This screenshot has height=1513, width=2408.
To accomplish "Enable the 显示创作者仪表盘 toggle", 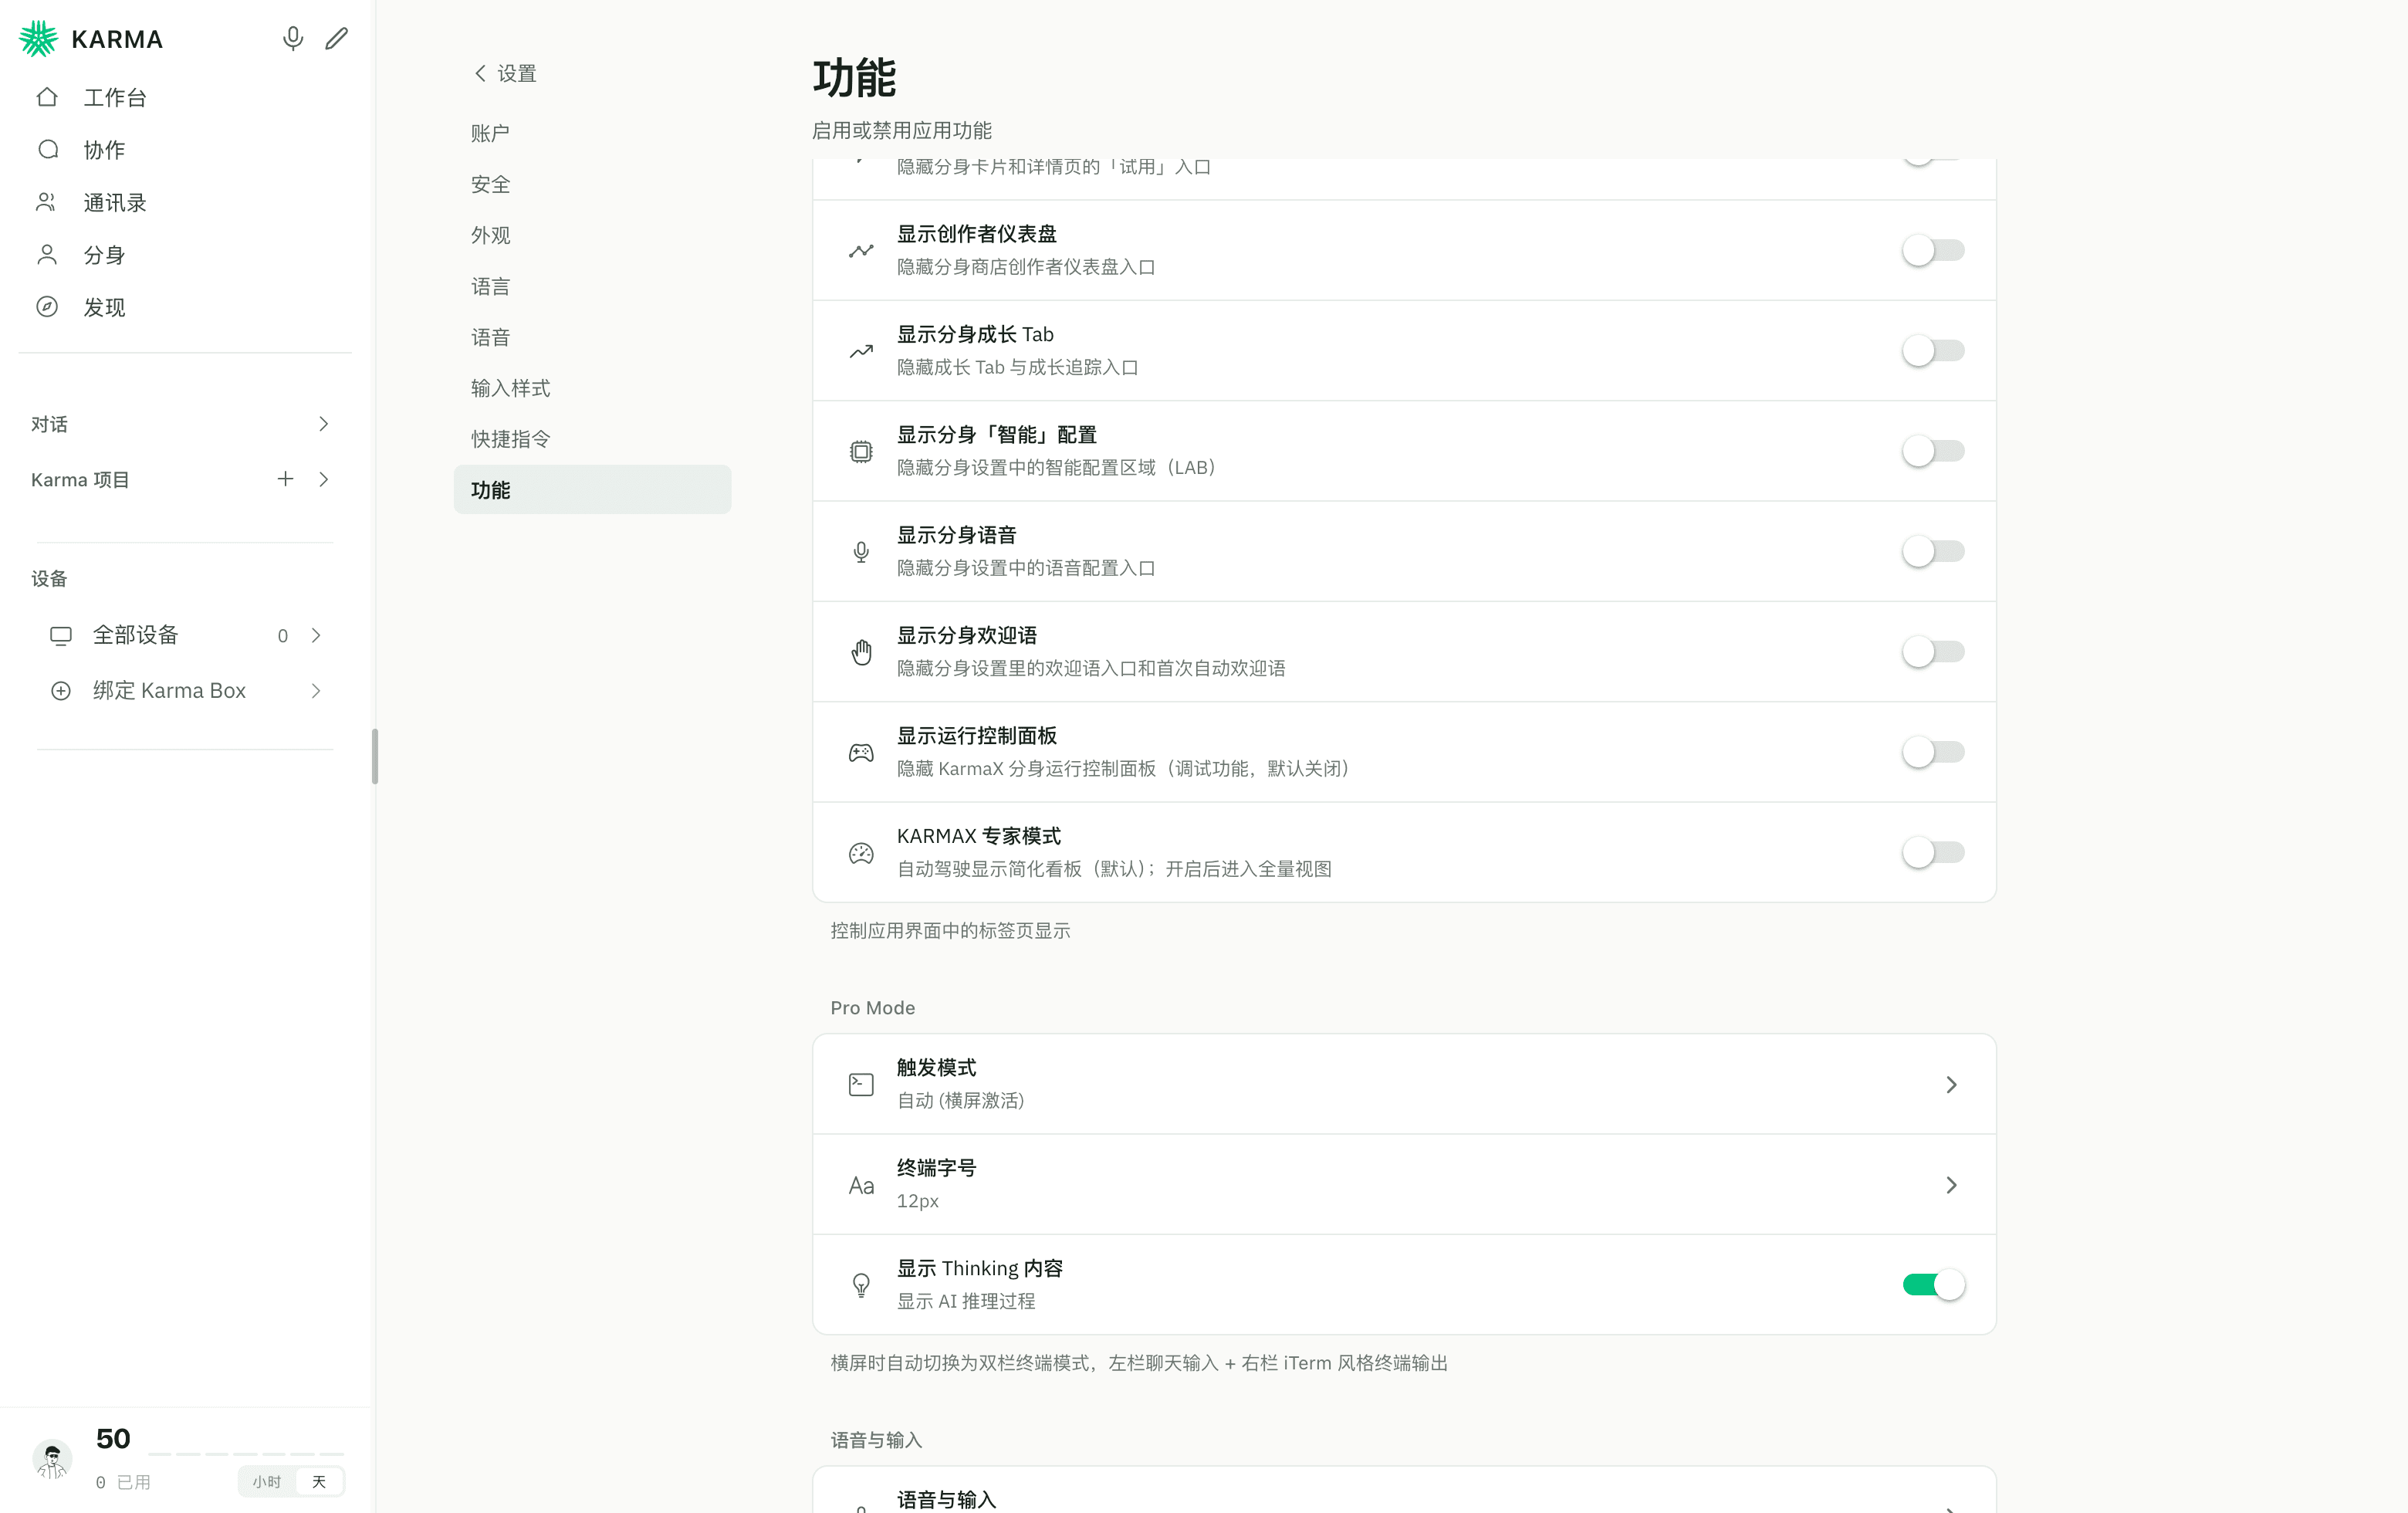I will pyautogui.click(x=1933, y=250).
